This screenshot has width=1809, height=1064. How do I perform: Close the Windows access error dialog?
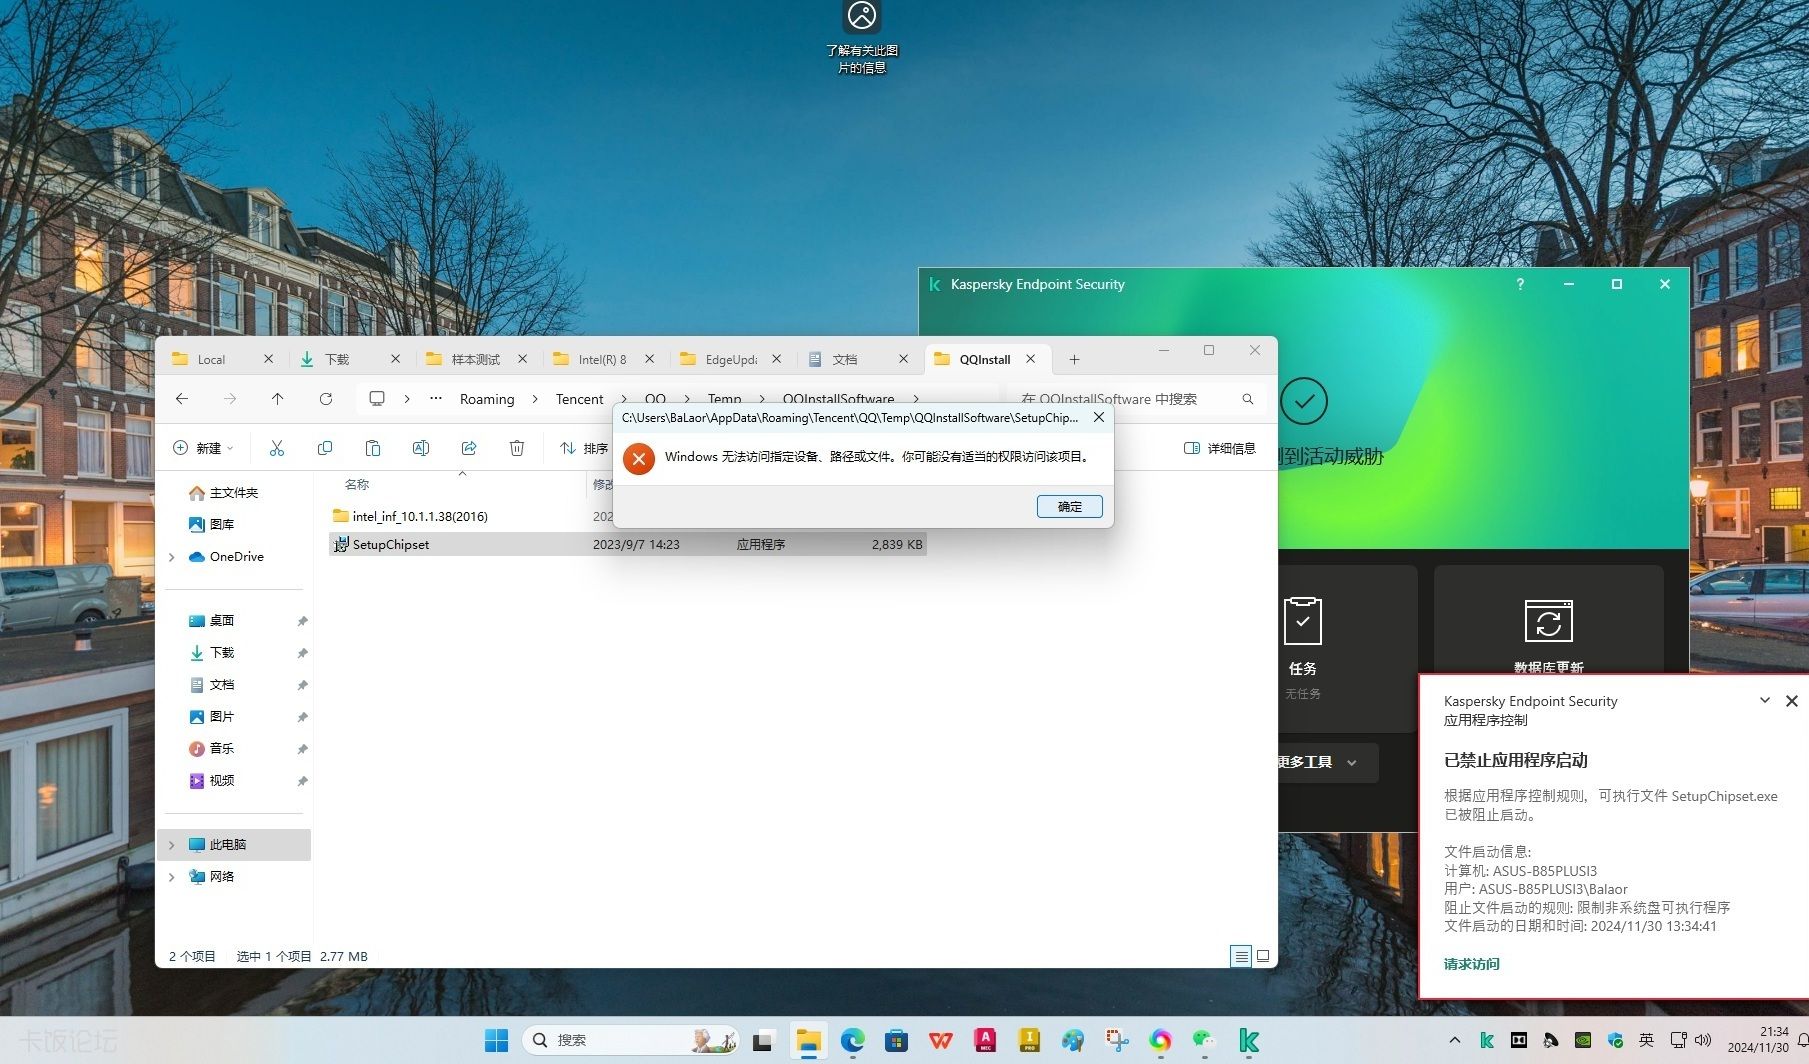pos(1099,417)
